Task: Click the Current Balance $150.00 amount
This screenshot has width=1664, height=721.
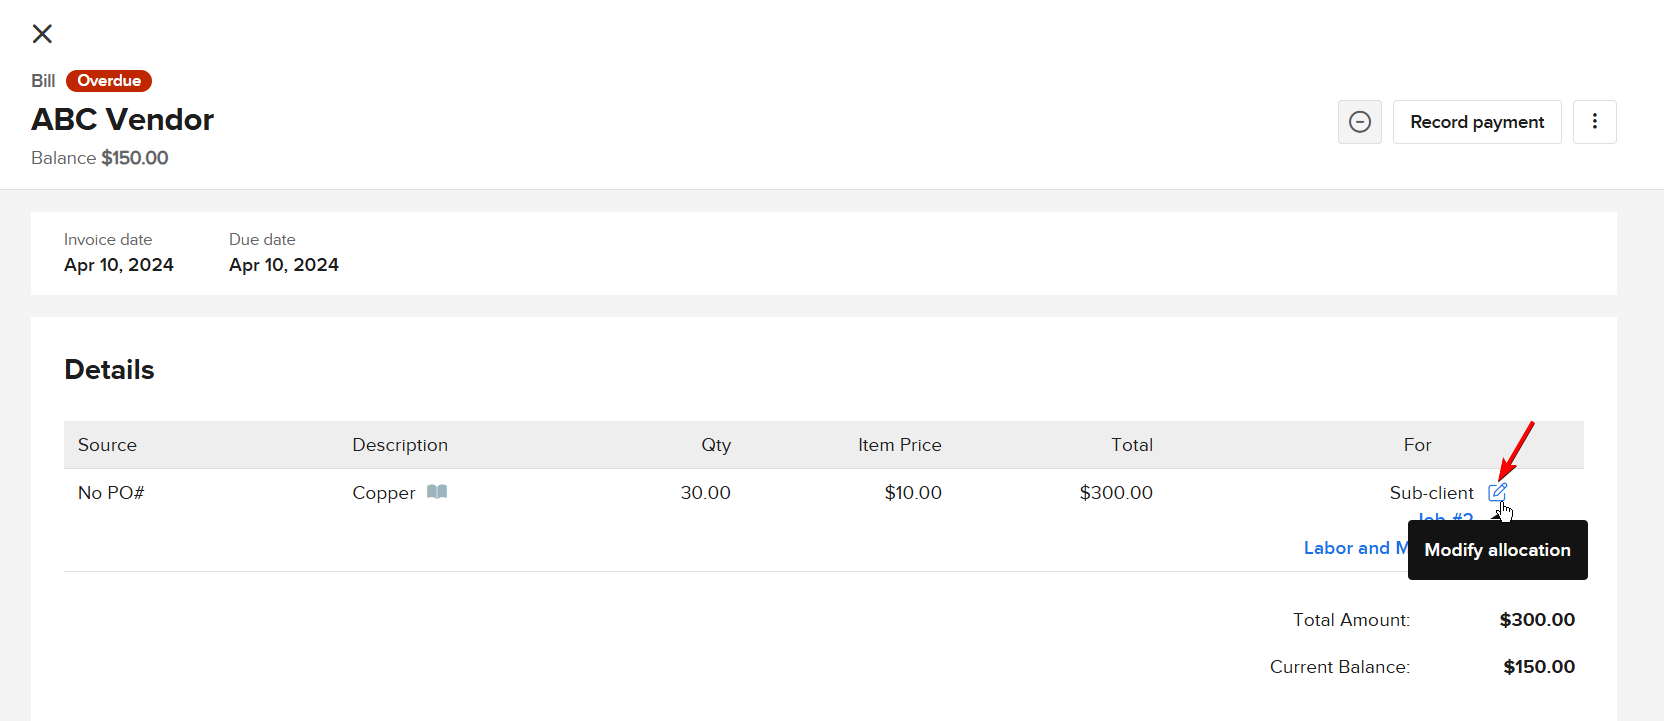Action: 1538,667
